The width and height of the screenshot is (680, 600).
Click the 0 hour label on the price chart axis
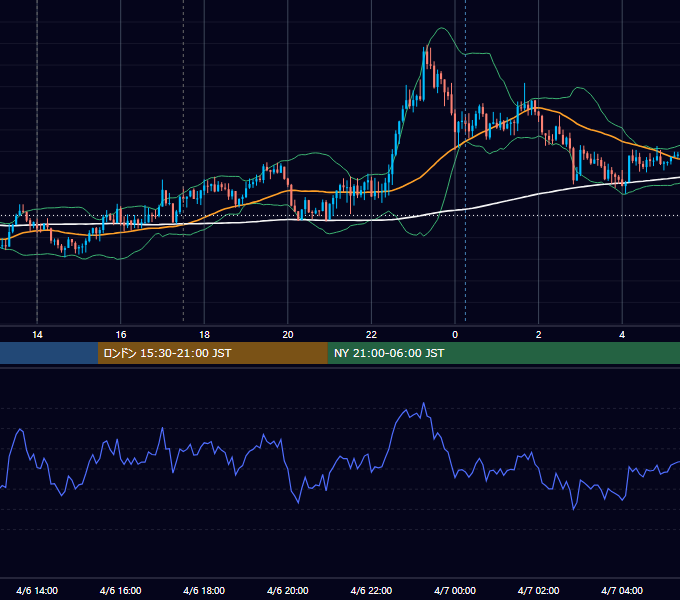455,335
